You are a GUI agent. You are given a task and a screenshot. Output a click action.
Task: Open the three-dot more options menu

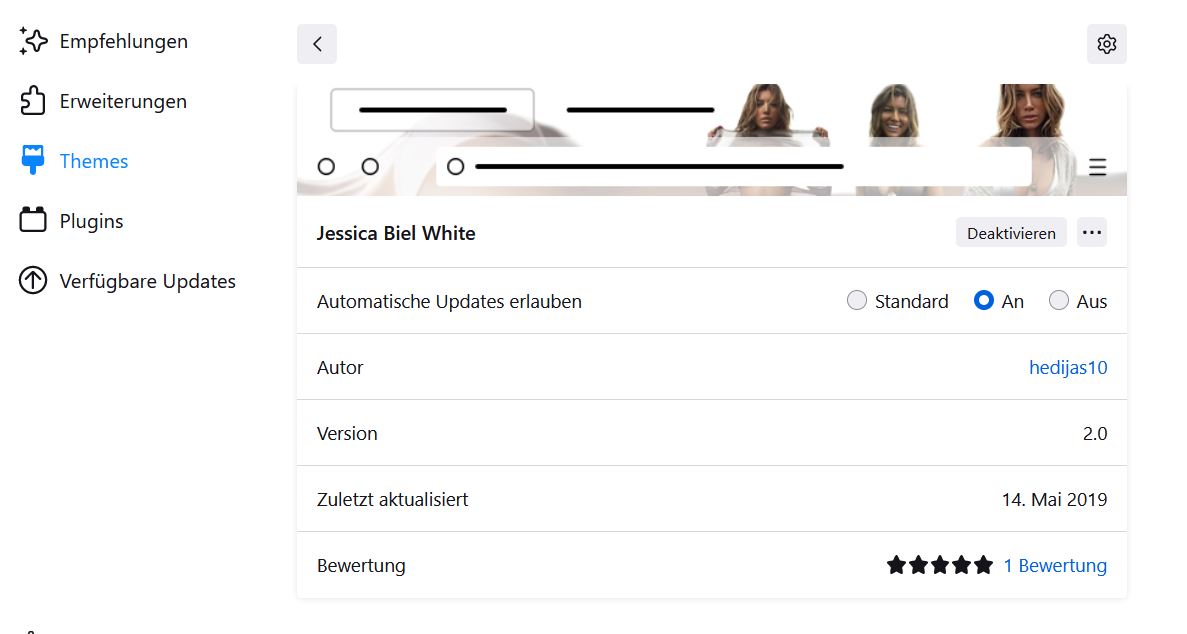click(x=1092, y=233)
